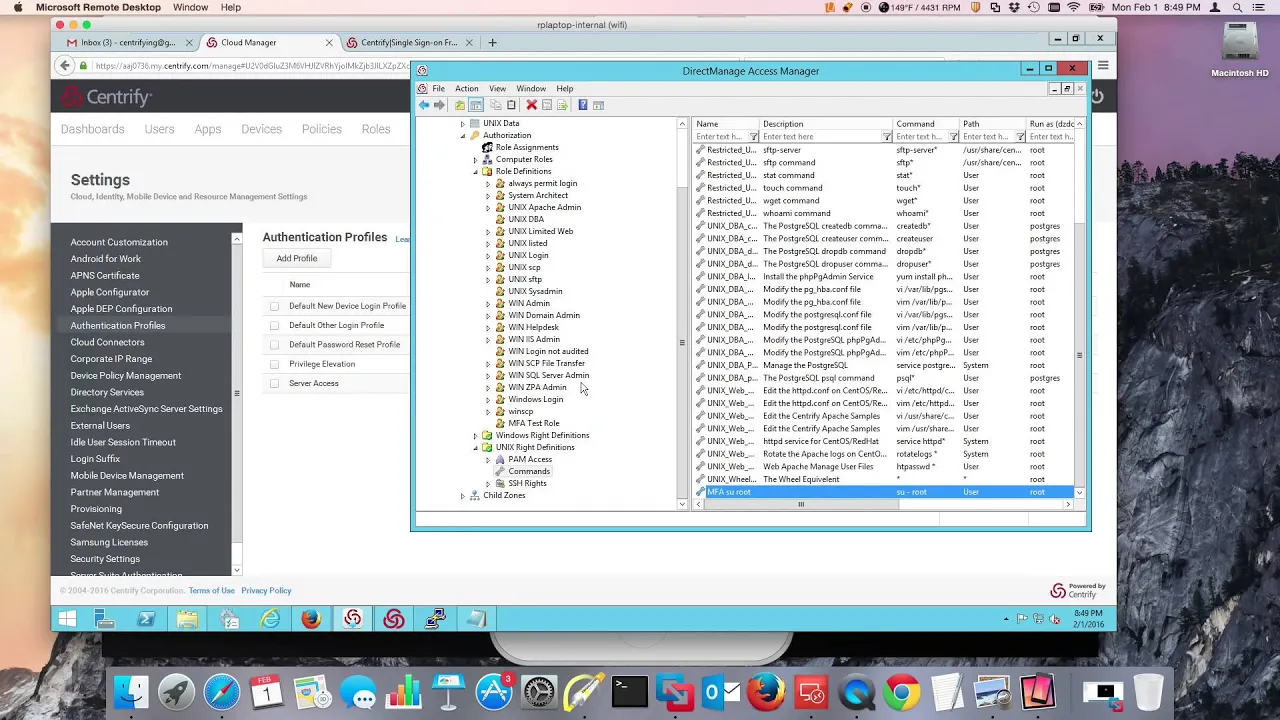Open System Preferences in the Dock
Viewport: 1280px width, 720px height.
click(539, 692)
